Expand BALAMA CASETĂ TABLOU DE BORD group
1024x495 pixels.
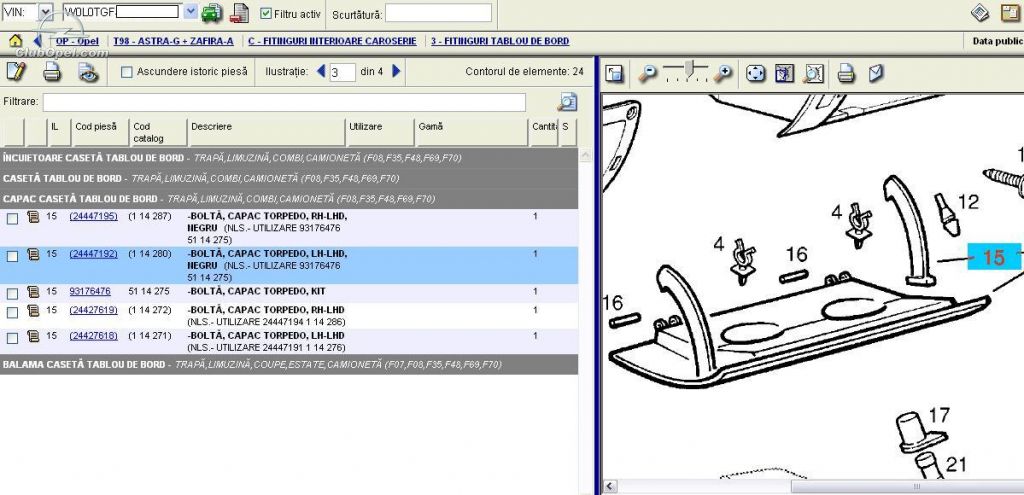(x=289, y=364)
